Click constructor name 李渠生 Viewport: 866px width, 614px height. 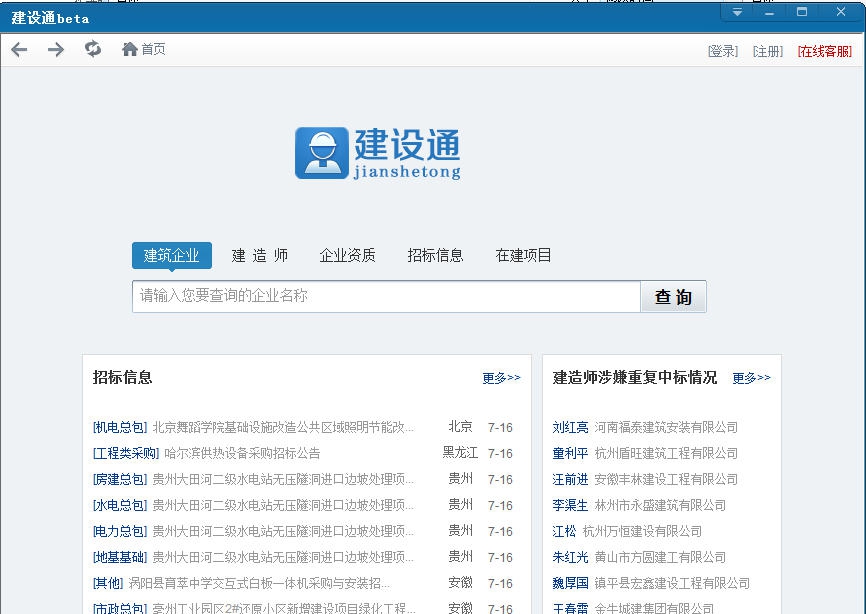tap(570, 505)
